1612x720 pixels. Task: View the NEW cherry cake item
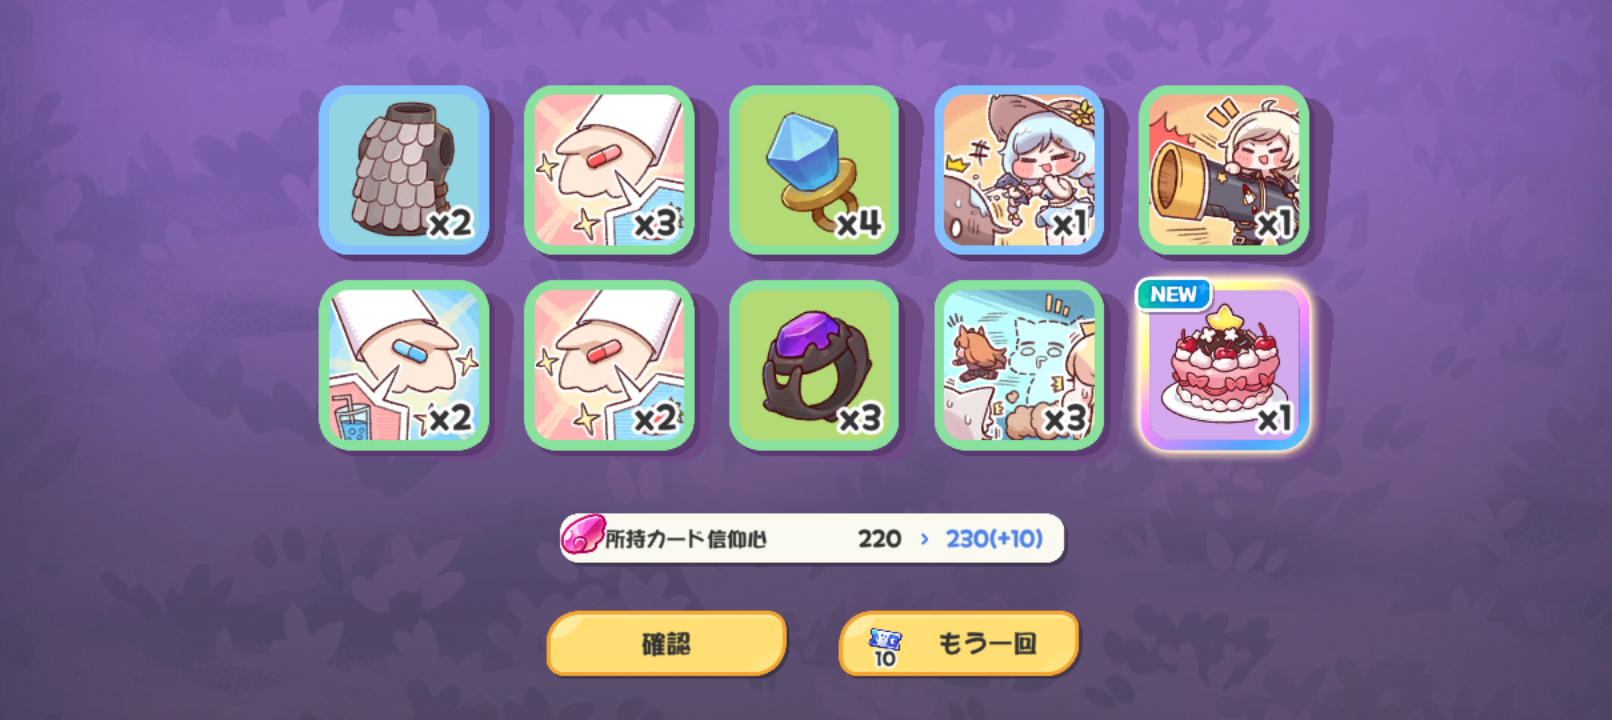pos(1224,365)
